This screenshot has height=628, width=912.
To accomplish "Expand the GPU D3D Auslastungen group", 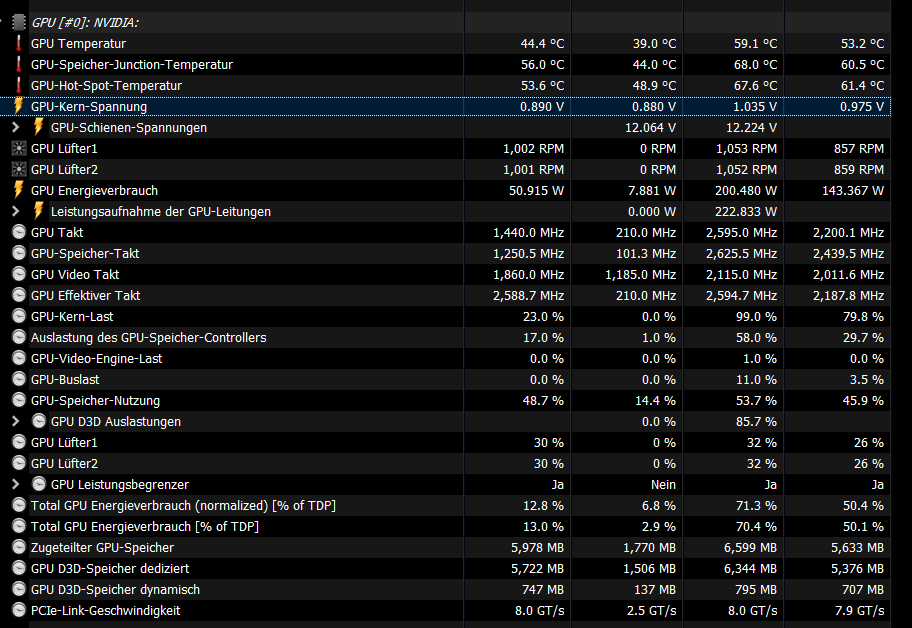I will (x=16, y=421).
